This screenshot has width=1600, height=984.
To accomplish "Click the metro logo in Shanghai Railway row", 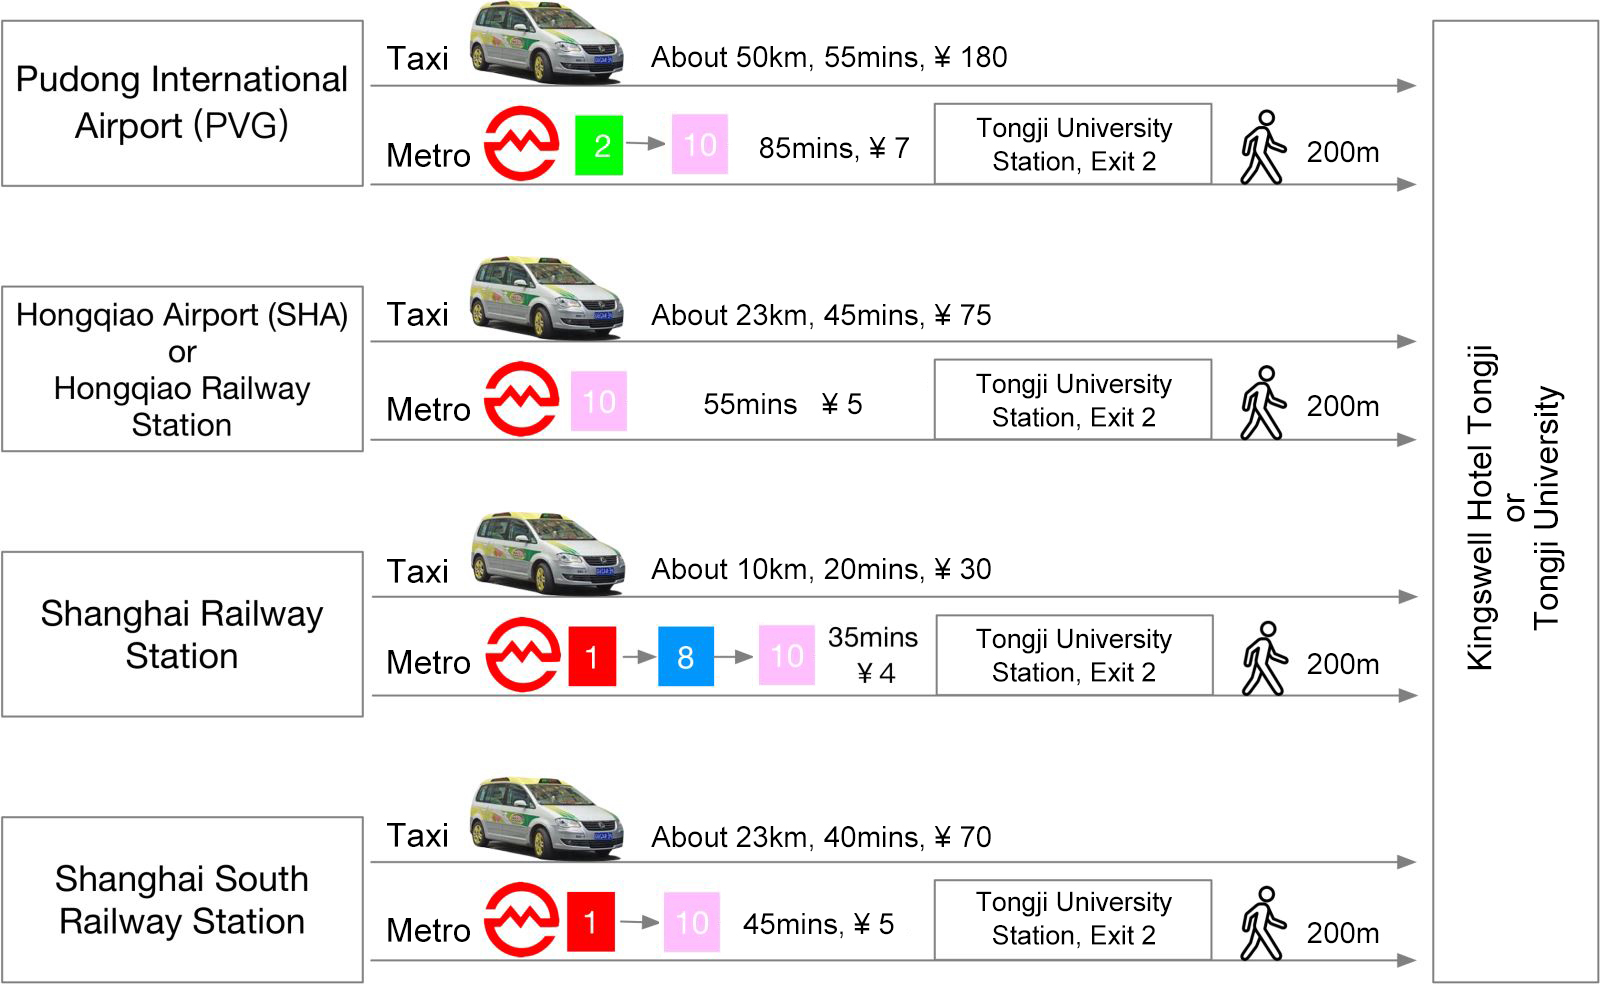I will [x=522, y=655].
